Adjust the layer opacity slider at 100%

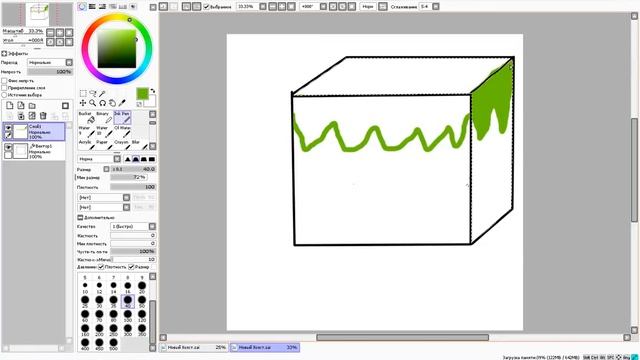click(x=50, y=72)
